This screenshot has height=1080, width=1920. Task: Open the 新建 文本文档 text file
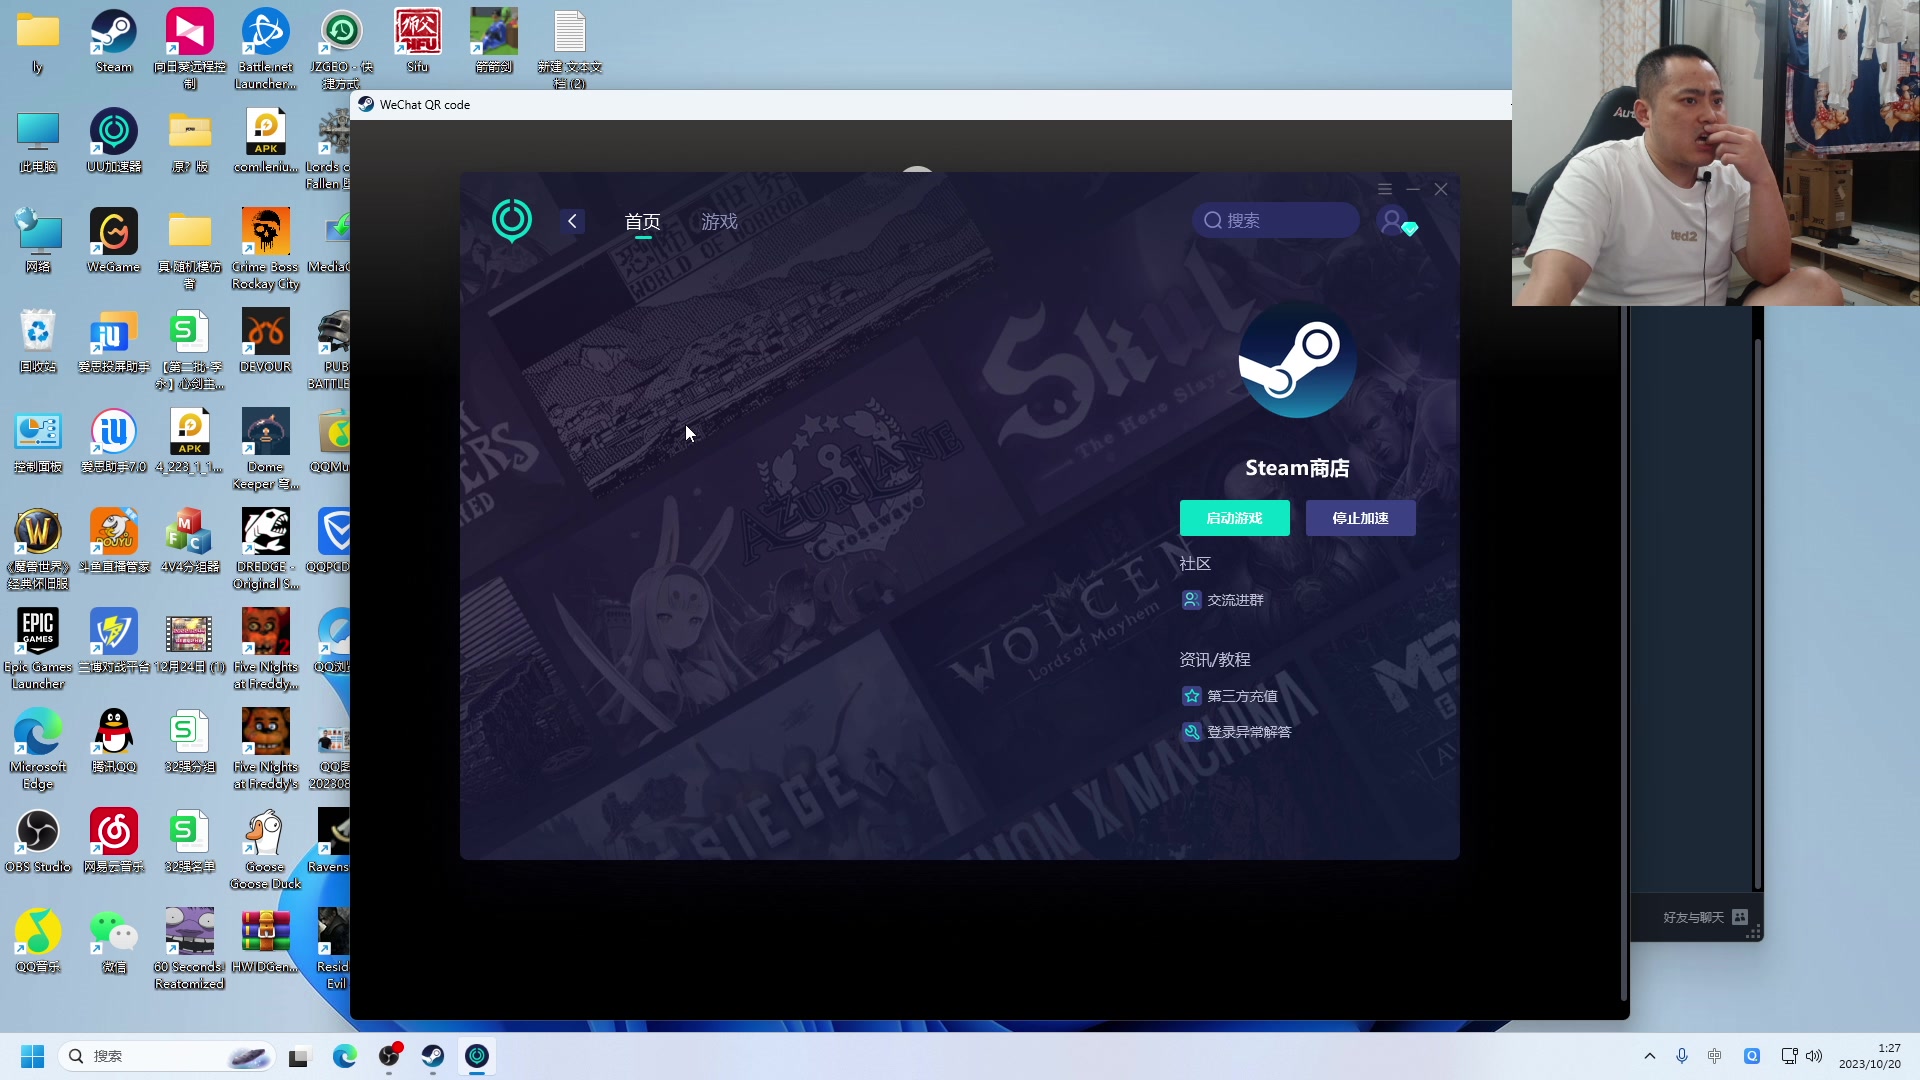[x=569, y=48]
